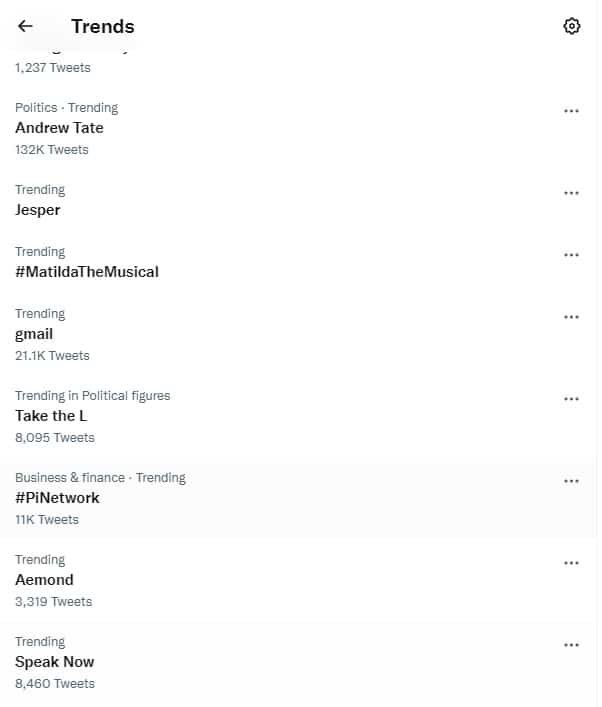Image resolution: width=602 pixels, height=707 pixels.
Task: Open more options for Speak Now trend
Action: tap(571, 645)
